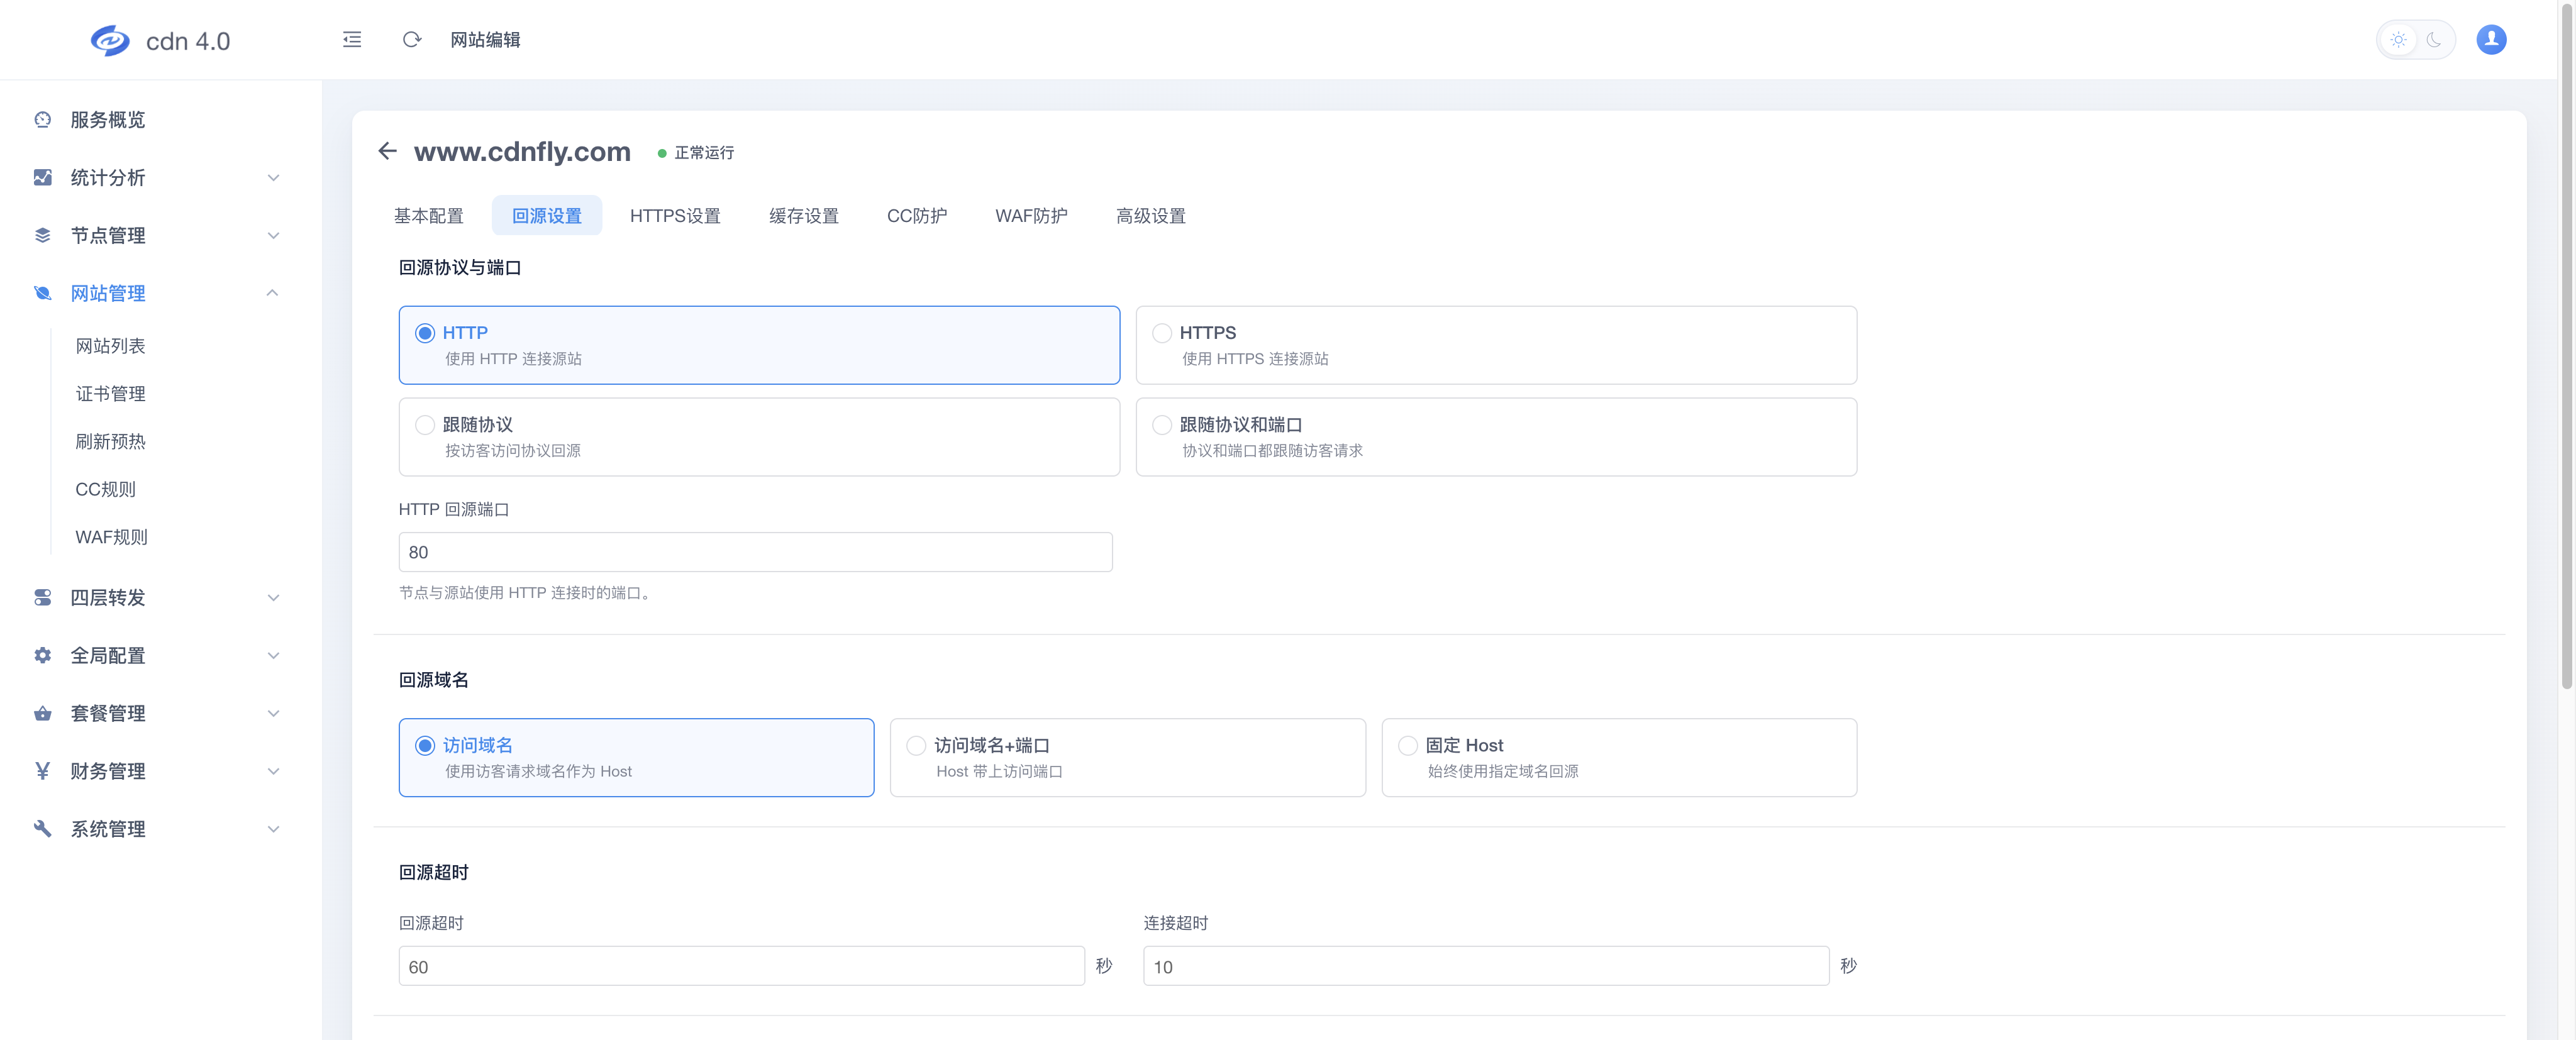
Task: Open 证书管理 submenu item
Action: click(110, 394)
